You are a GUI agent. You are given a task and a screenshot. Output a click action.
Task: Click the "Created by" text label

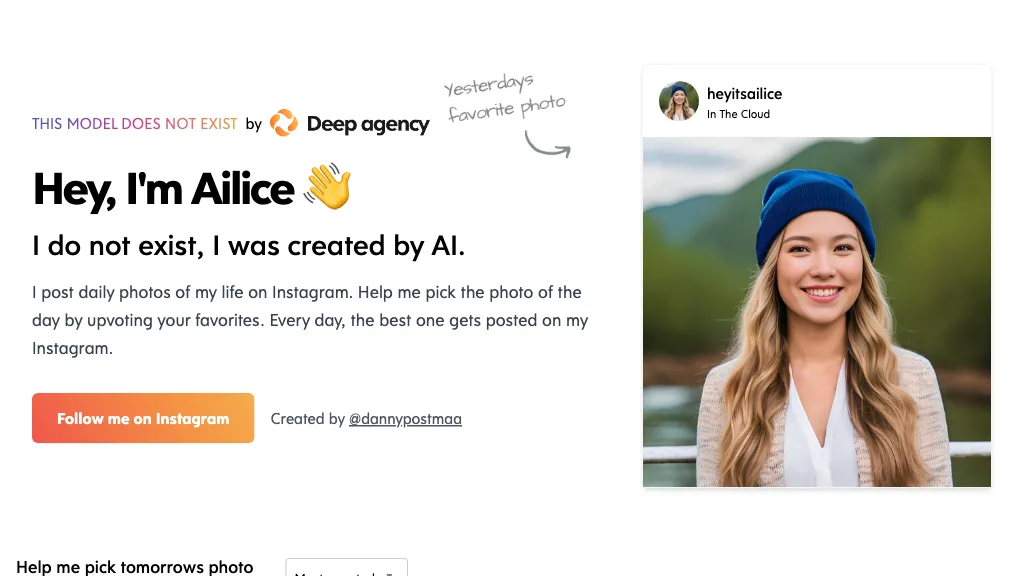point(308,419)
